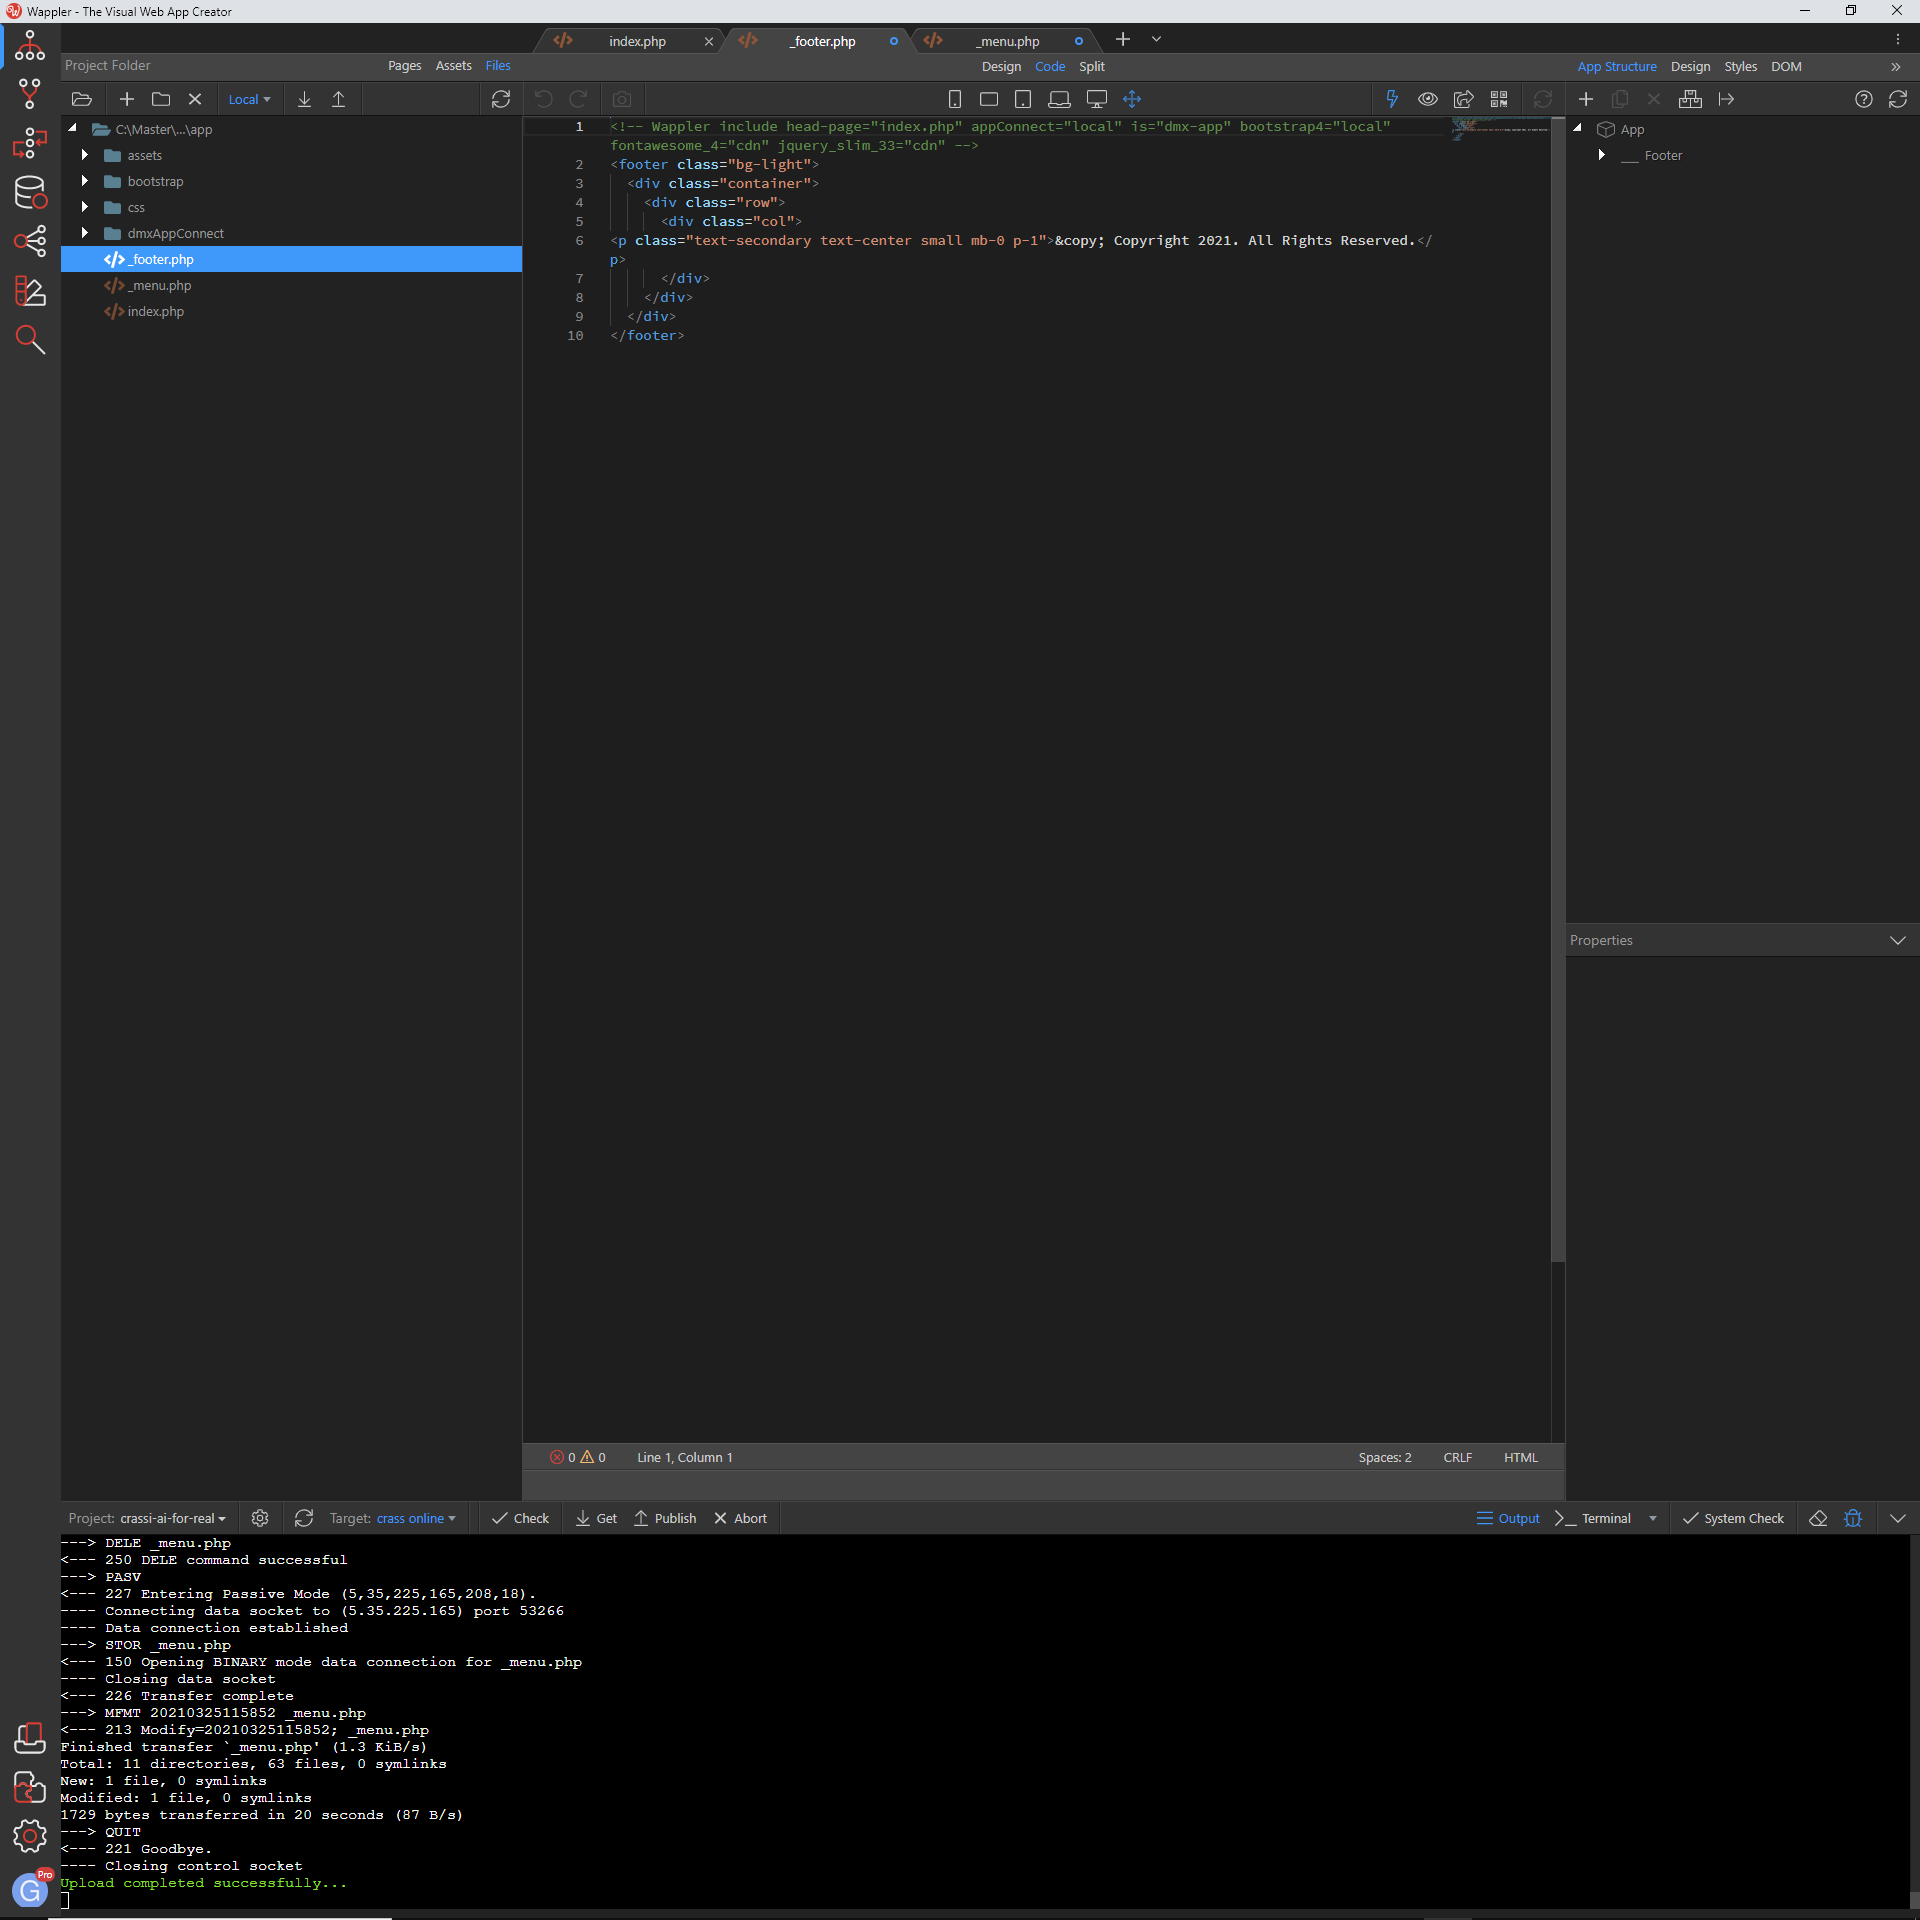1920x1920 pixels.
Task: Expand the Footer node in App Structure
Action: (1602, 155)
